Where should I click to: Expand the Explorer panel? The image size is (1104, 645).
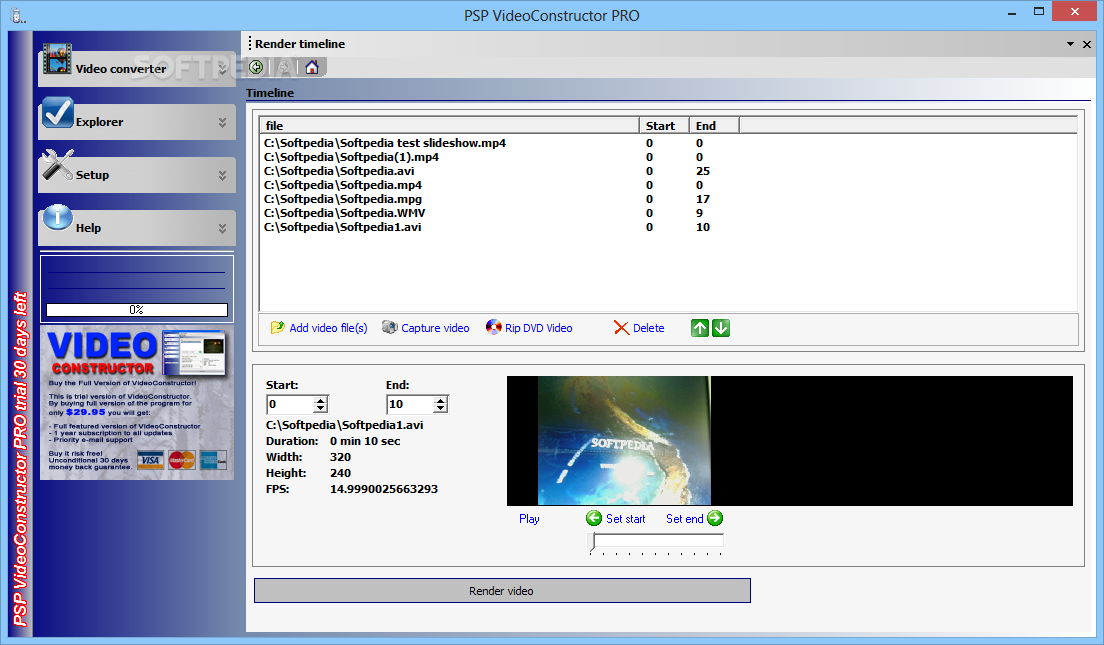(x=222, y=123)
